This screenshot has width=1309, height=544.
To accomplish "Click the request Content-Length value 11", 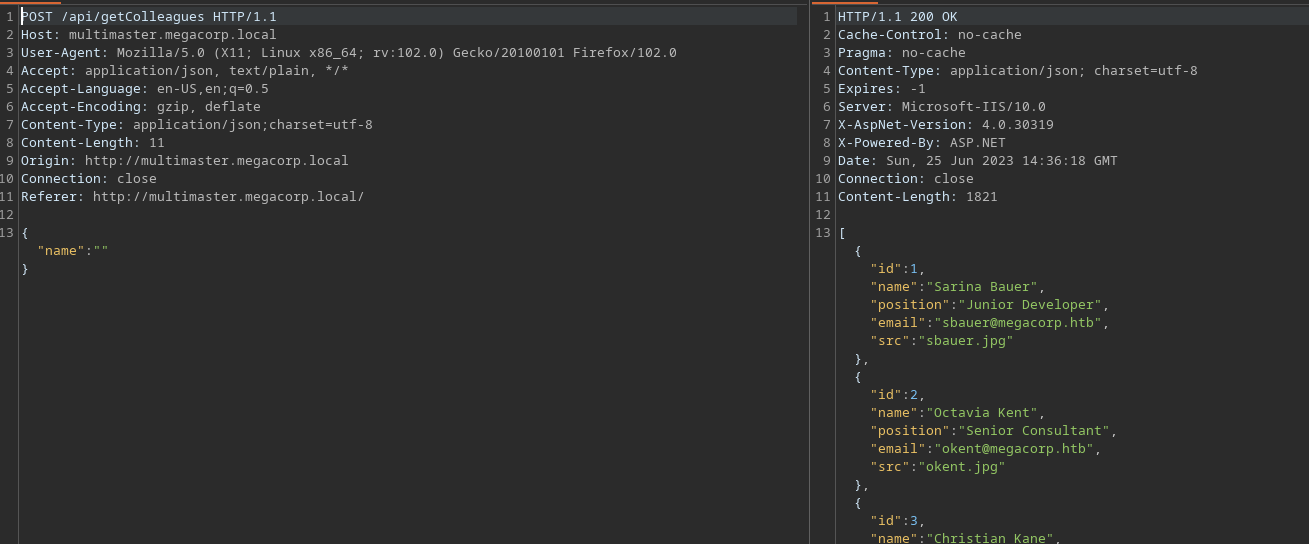I will pos(157,143).
